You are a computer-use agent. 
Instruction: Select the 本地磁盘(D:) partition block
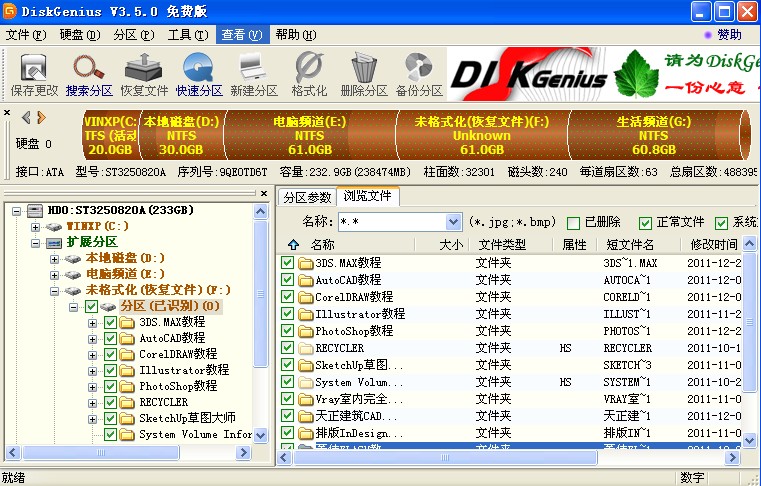coord(182,135)
